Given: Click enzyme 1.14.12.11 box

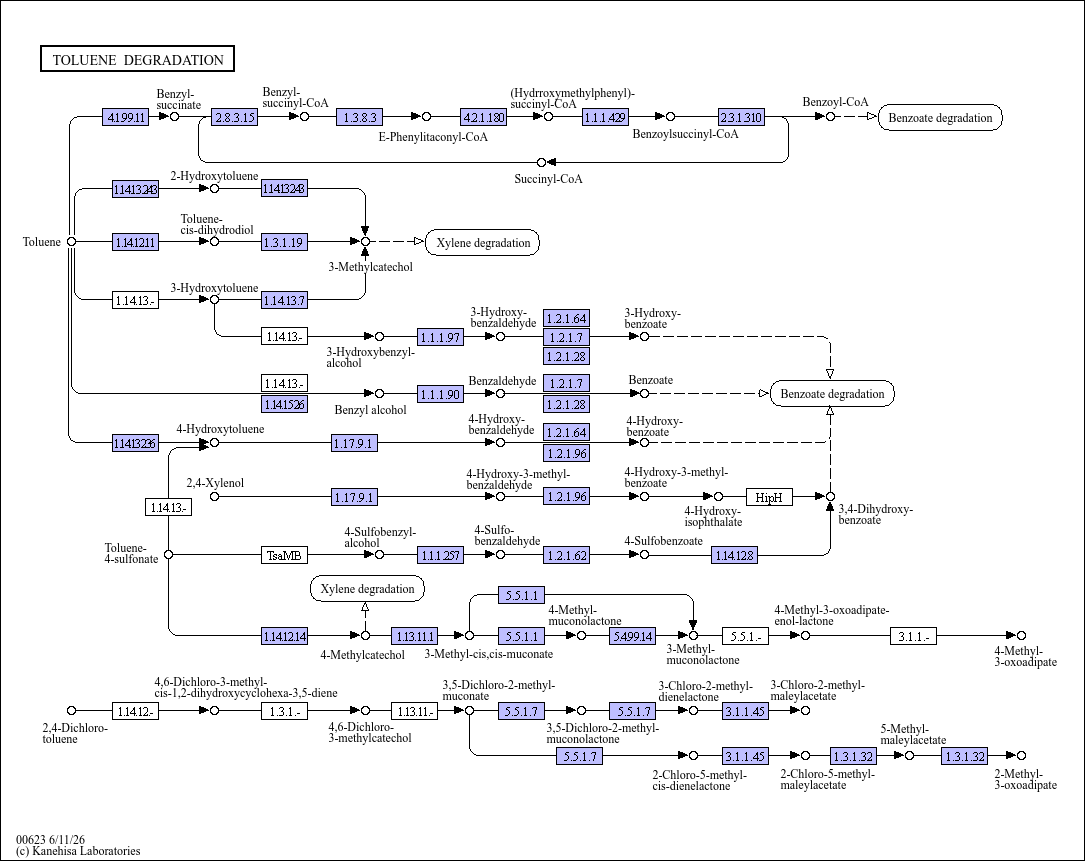Looking at the screenshot, I should pyautogui.click(x=136, y=242).
